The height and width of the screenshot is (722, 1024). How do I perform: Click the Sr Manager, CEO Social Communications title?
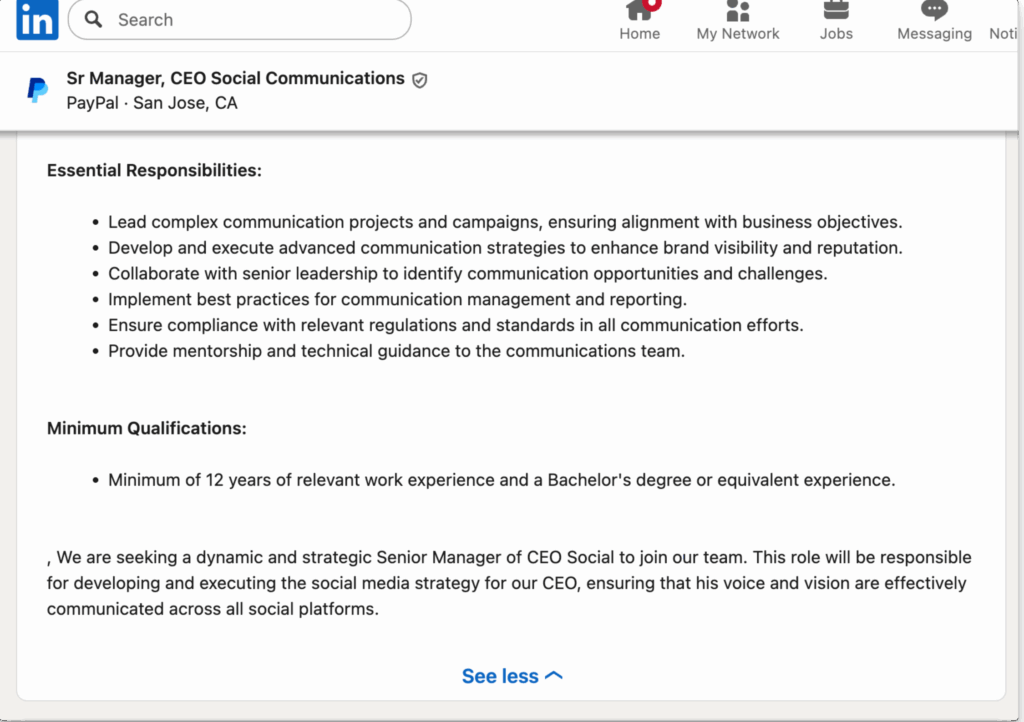235,78
